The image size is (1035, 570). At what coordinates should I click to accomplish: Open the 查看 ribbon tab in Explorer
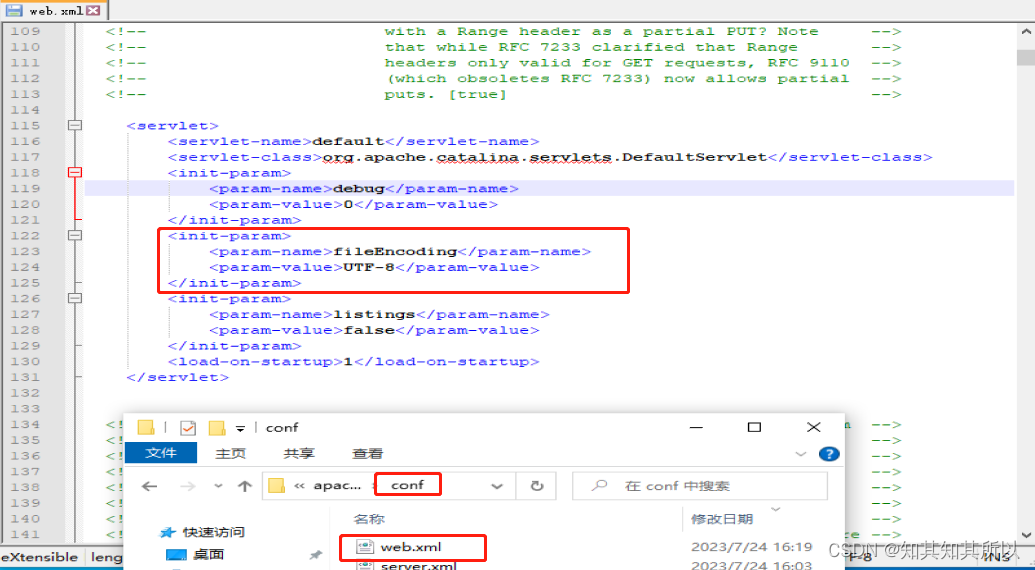[x=368, y=453]
